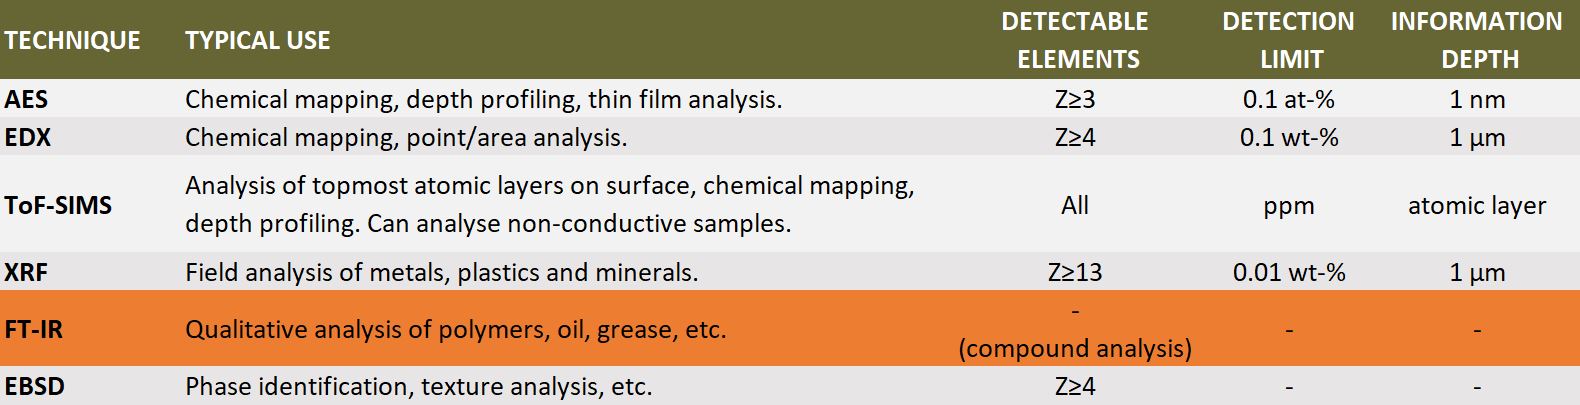Select the Z≥13 detectable elements cell
The width and height of the screenshot is (1580, 405).
coord(1075,272)
